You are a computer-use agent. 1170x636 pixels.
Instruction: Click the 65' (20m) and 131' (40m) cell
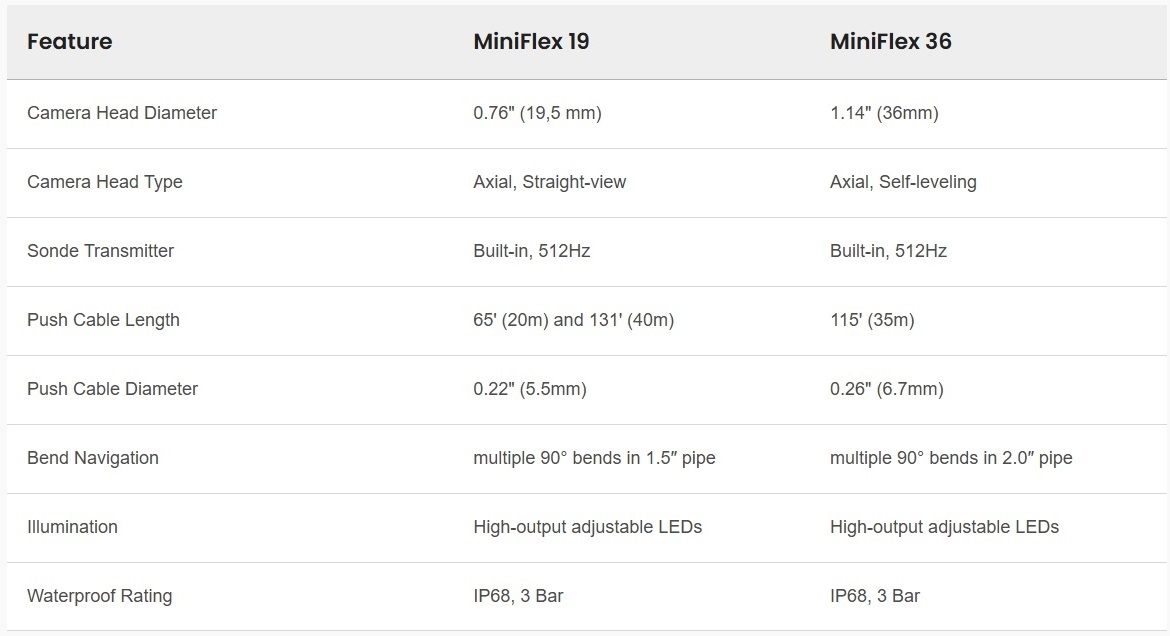pos(573,320)
